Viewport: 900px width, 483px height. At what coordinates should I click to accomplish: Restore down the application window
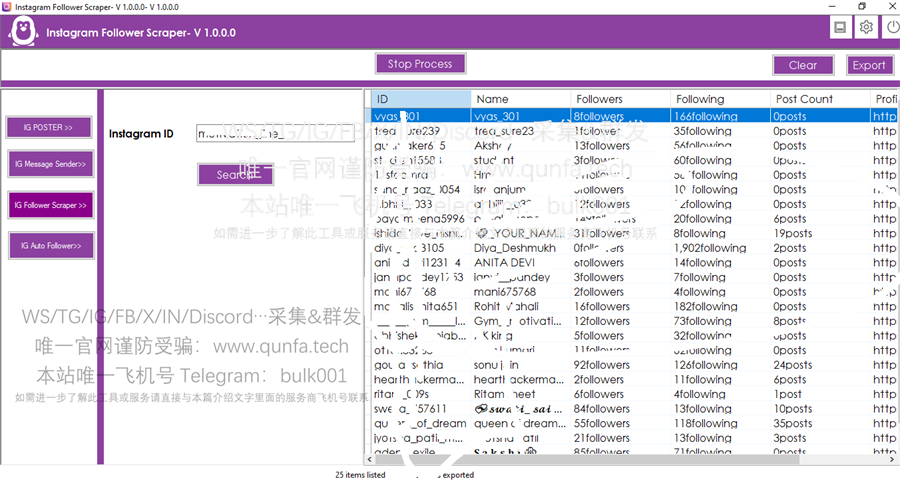(x=862, y=6)
